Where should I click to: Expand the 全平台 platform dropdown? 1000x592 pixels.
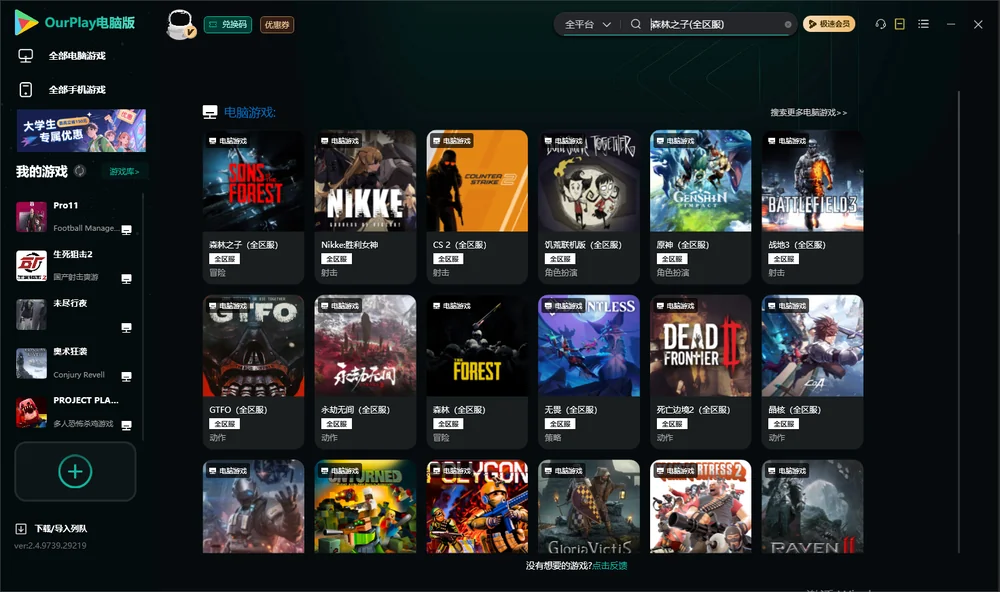pos(587,24)
